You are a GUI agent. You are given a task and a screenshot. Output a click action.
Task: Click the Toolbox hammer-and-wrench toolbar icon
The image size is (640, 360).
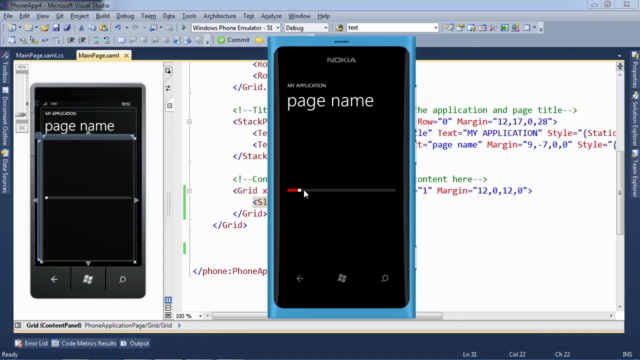pos(493,28)
